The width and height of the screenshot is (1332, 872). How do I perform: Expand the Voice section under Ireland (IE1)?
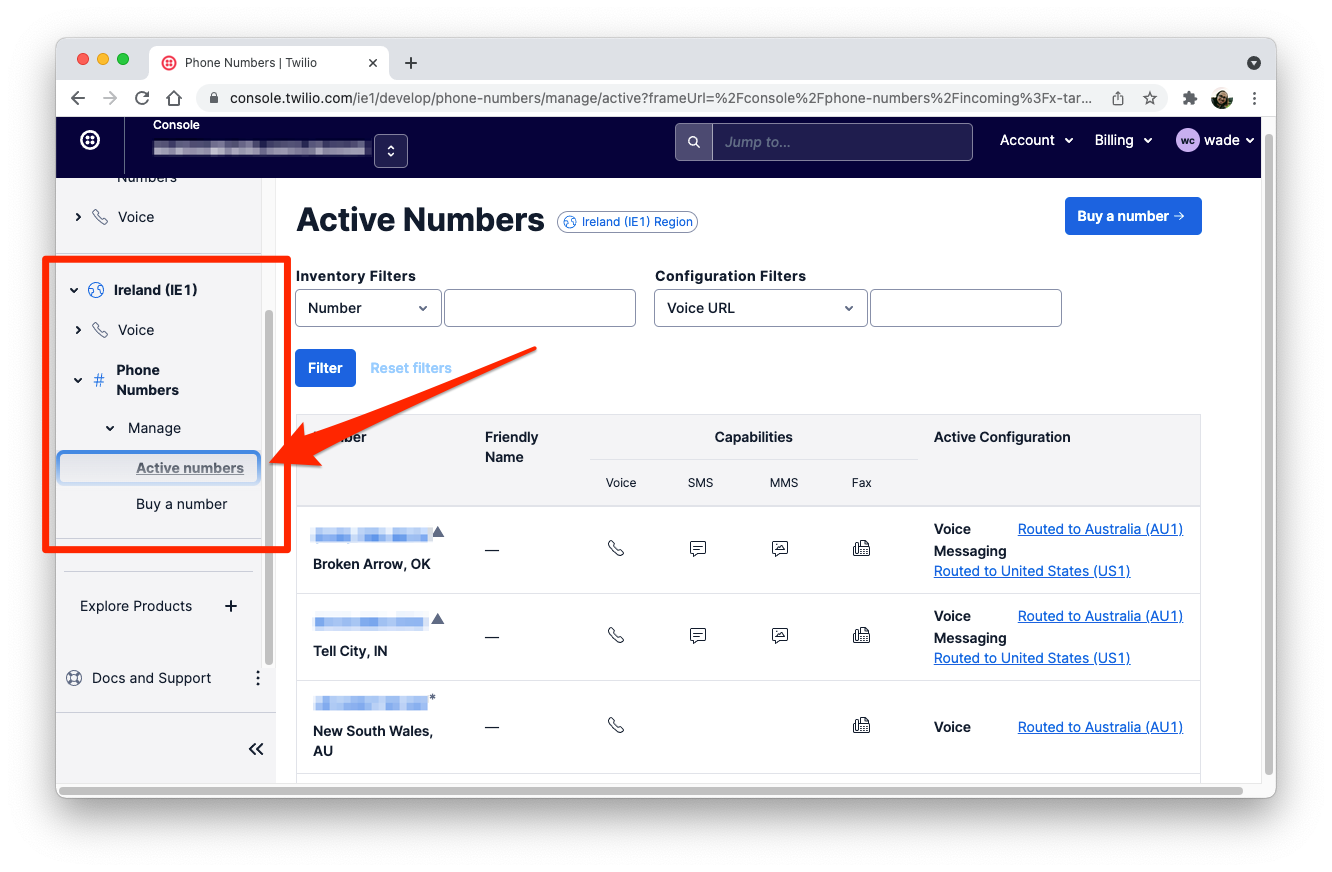point(78,329)
